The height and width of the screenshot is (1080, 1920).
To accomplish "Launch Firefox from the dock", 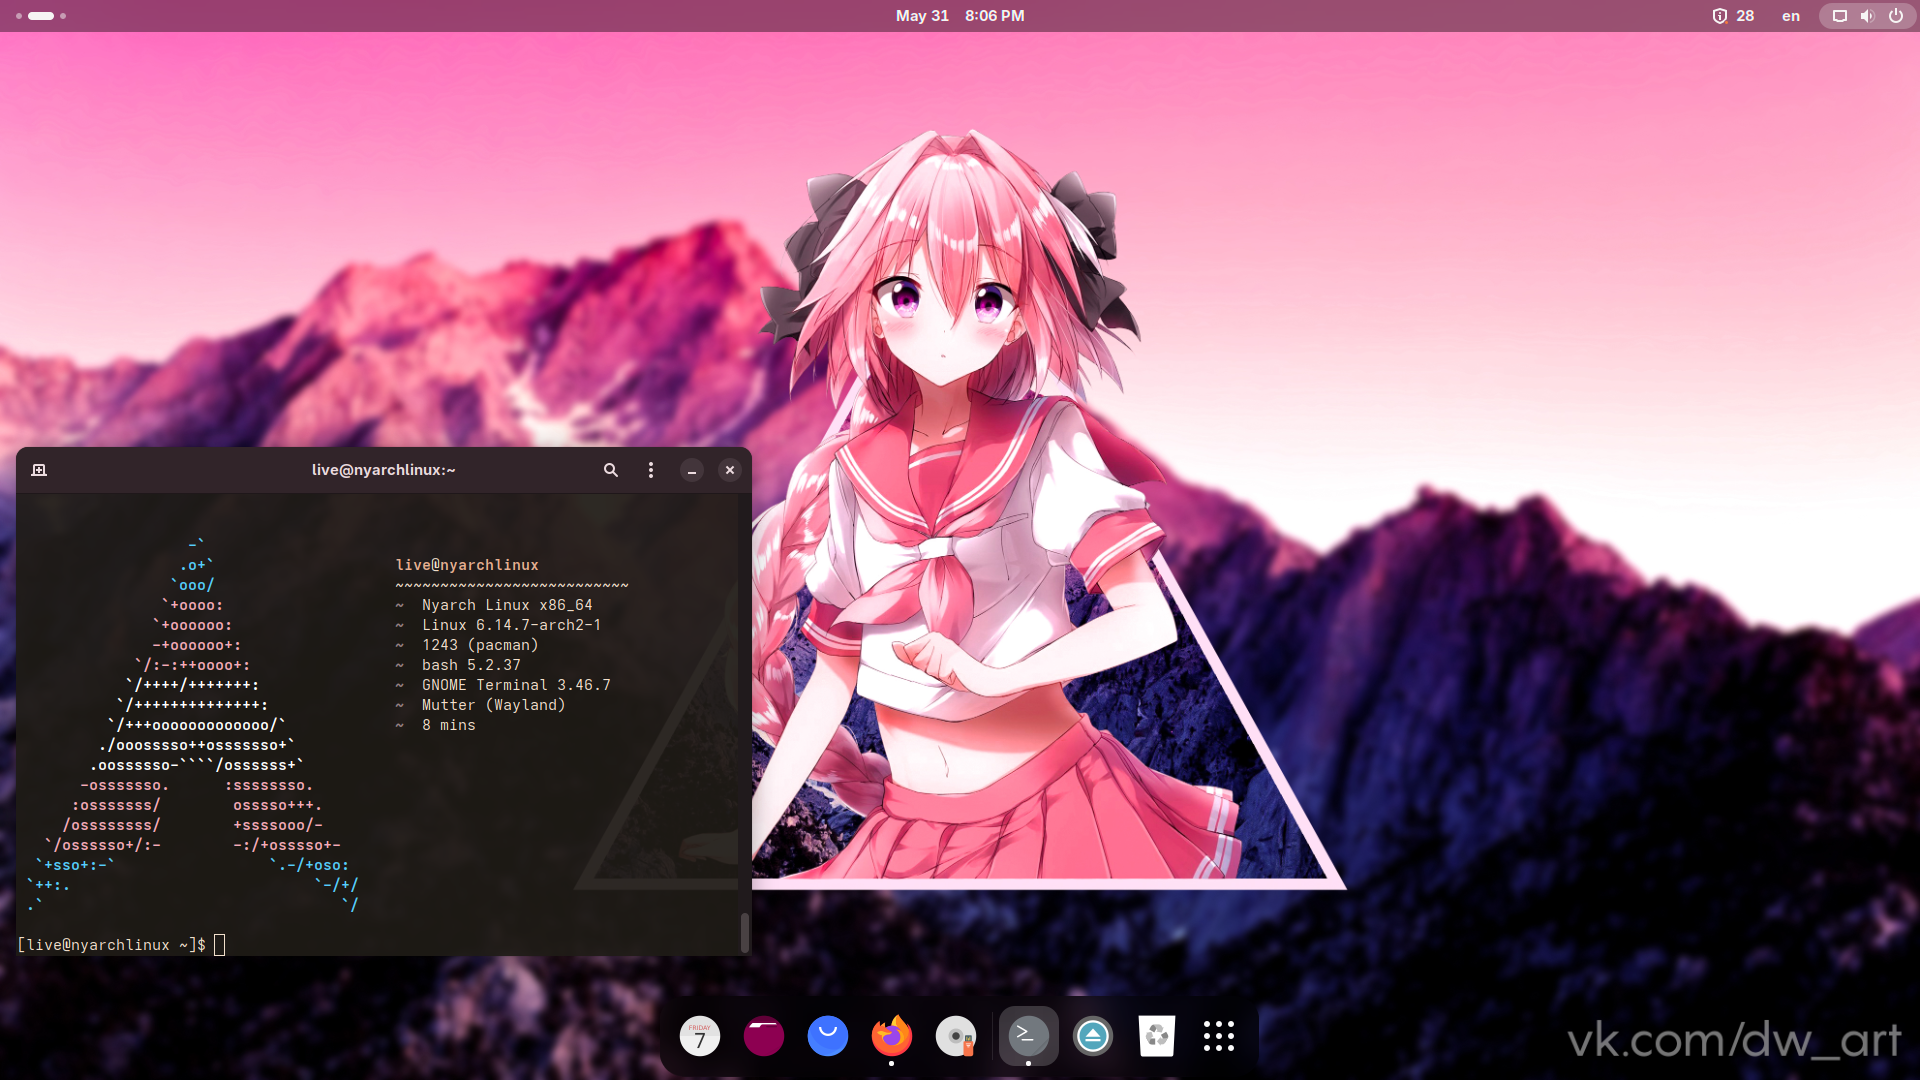I will coord(892,1036).
